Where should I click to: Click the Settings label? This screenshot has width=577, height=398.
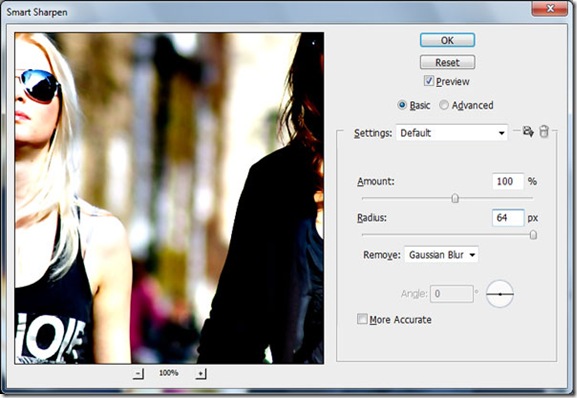click(x=373, y=133)
